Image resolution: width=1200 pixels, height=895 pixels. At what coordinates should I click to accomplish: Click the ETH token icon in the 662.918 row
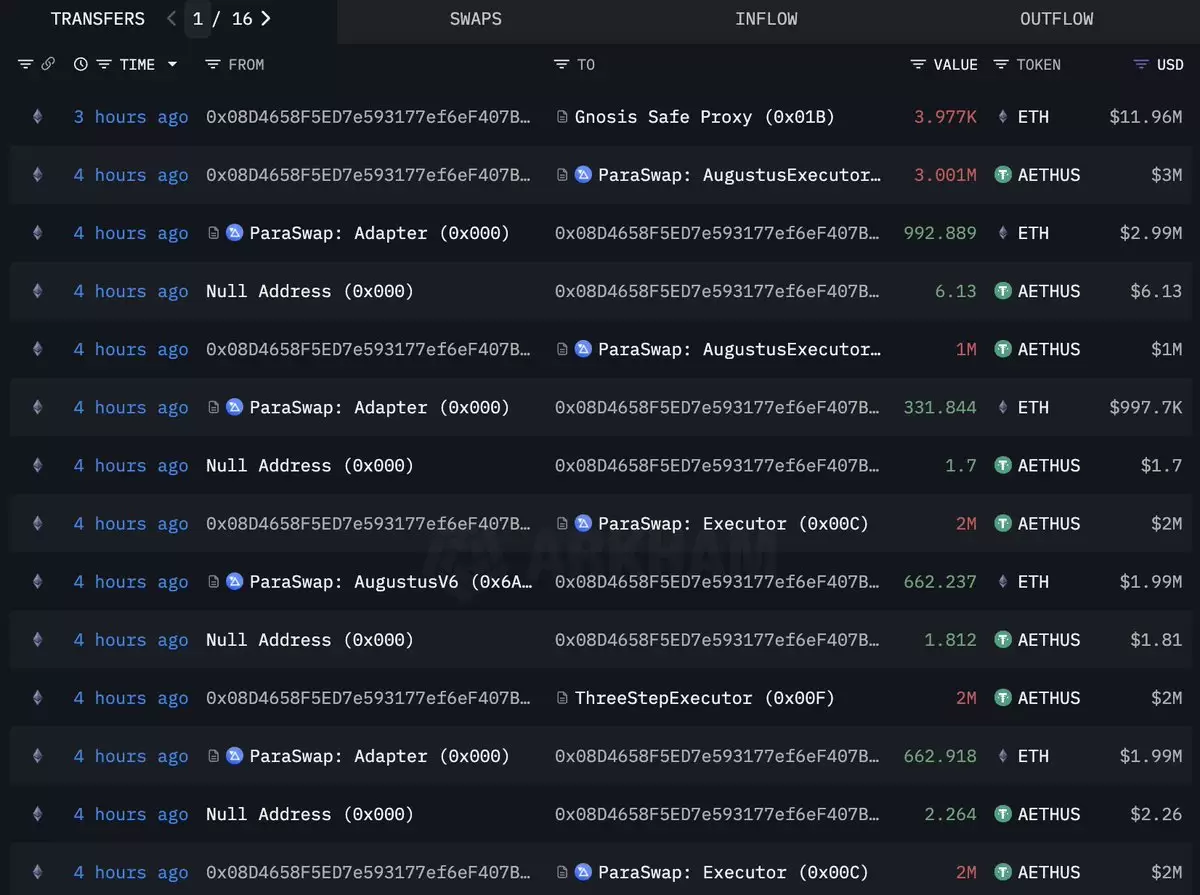(x=1003, y=756)
